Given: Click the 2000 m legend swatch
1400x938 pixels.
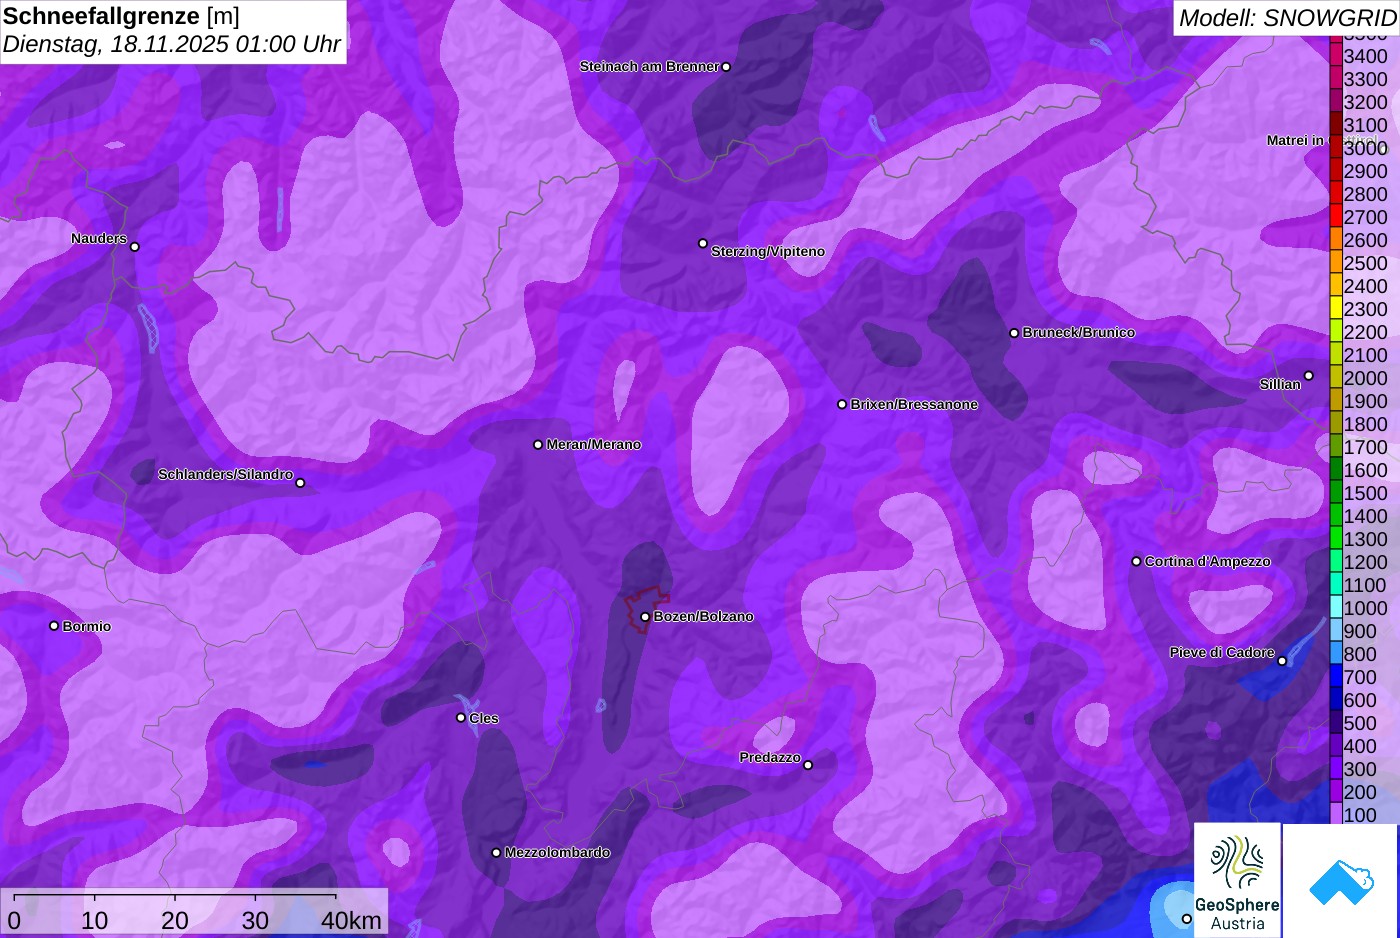Looking at the screenshot, I should (x=1335, y=378).
